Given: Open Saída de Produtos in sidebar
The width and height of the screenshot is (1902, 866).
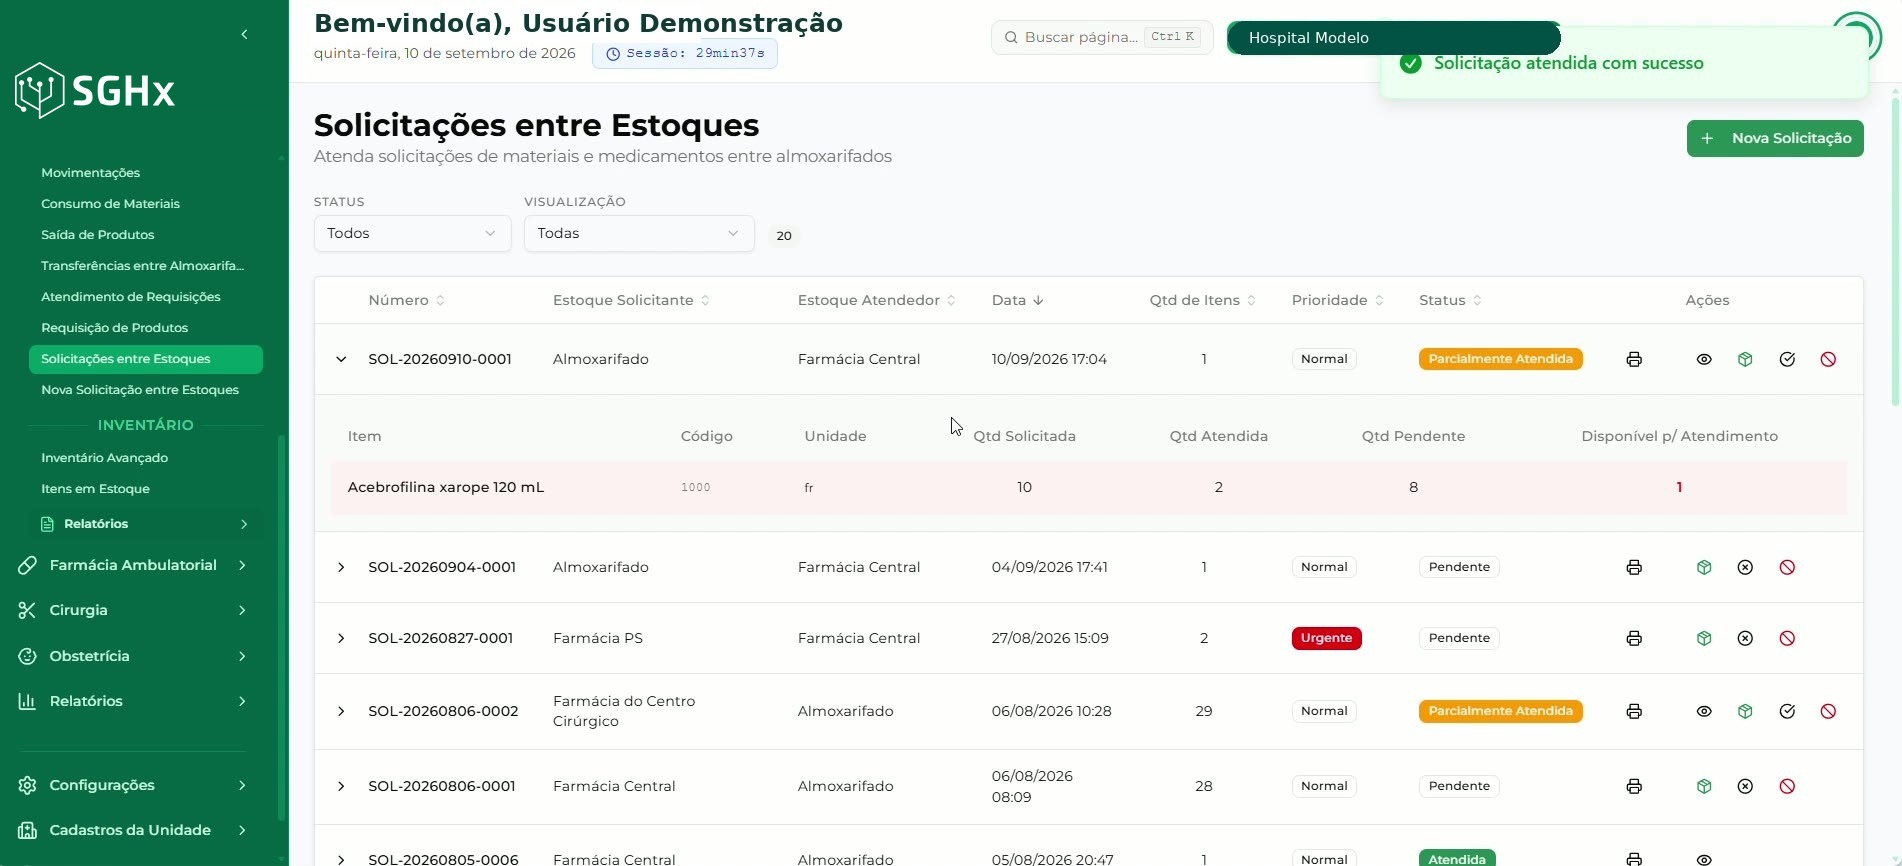Looking at the screenshot, I should [97, 235].
